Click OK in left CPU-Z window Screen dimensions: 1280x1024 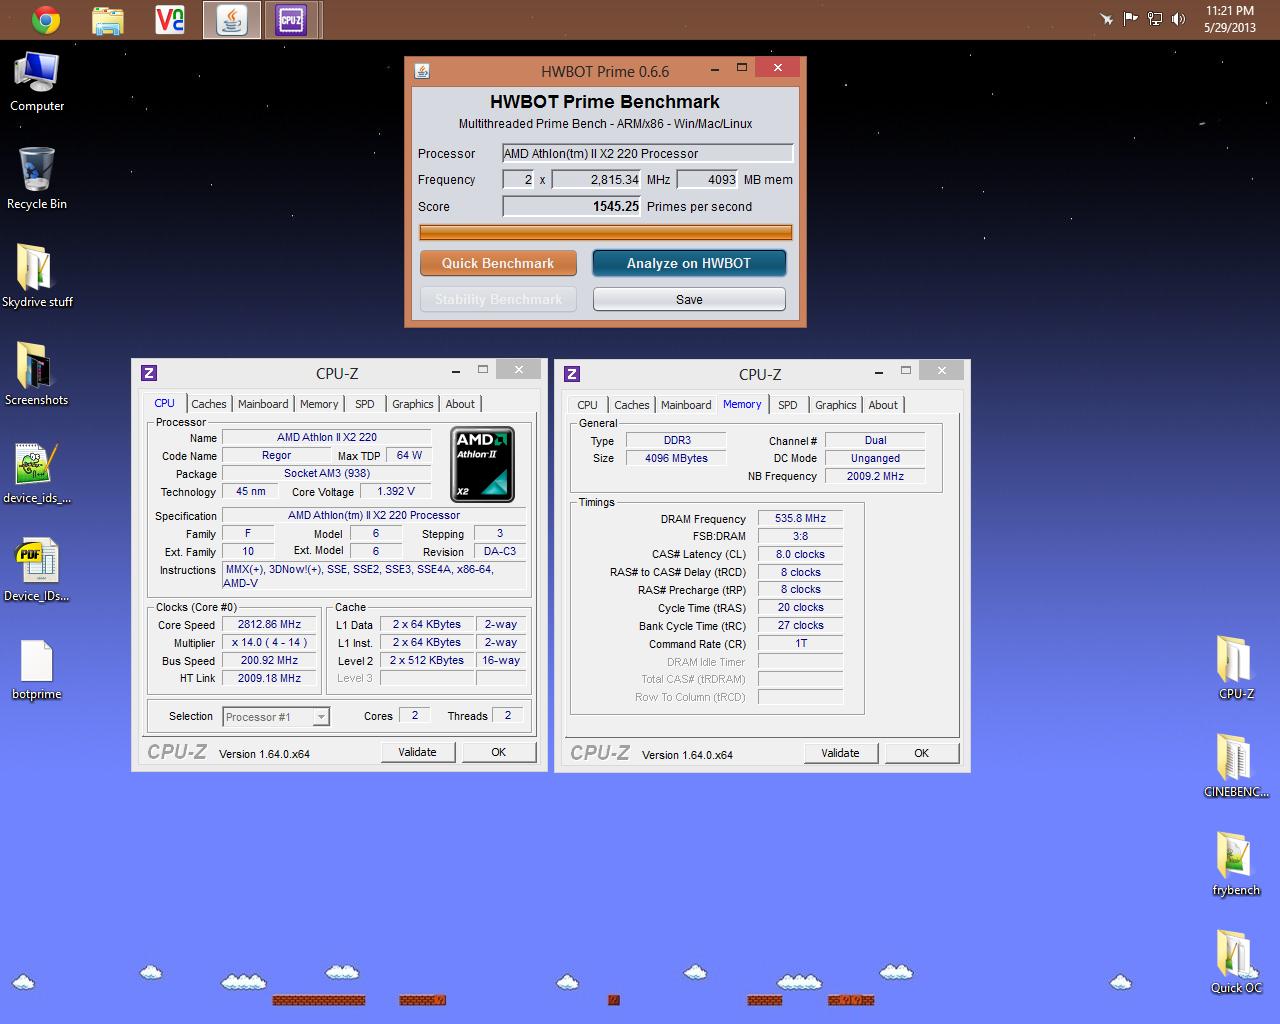coord(498,752)
